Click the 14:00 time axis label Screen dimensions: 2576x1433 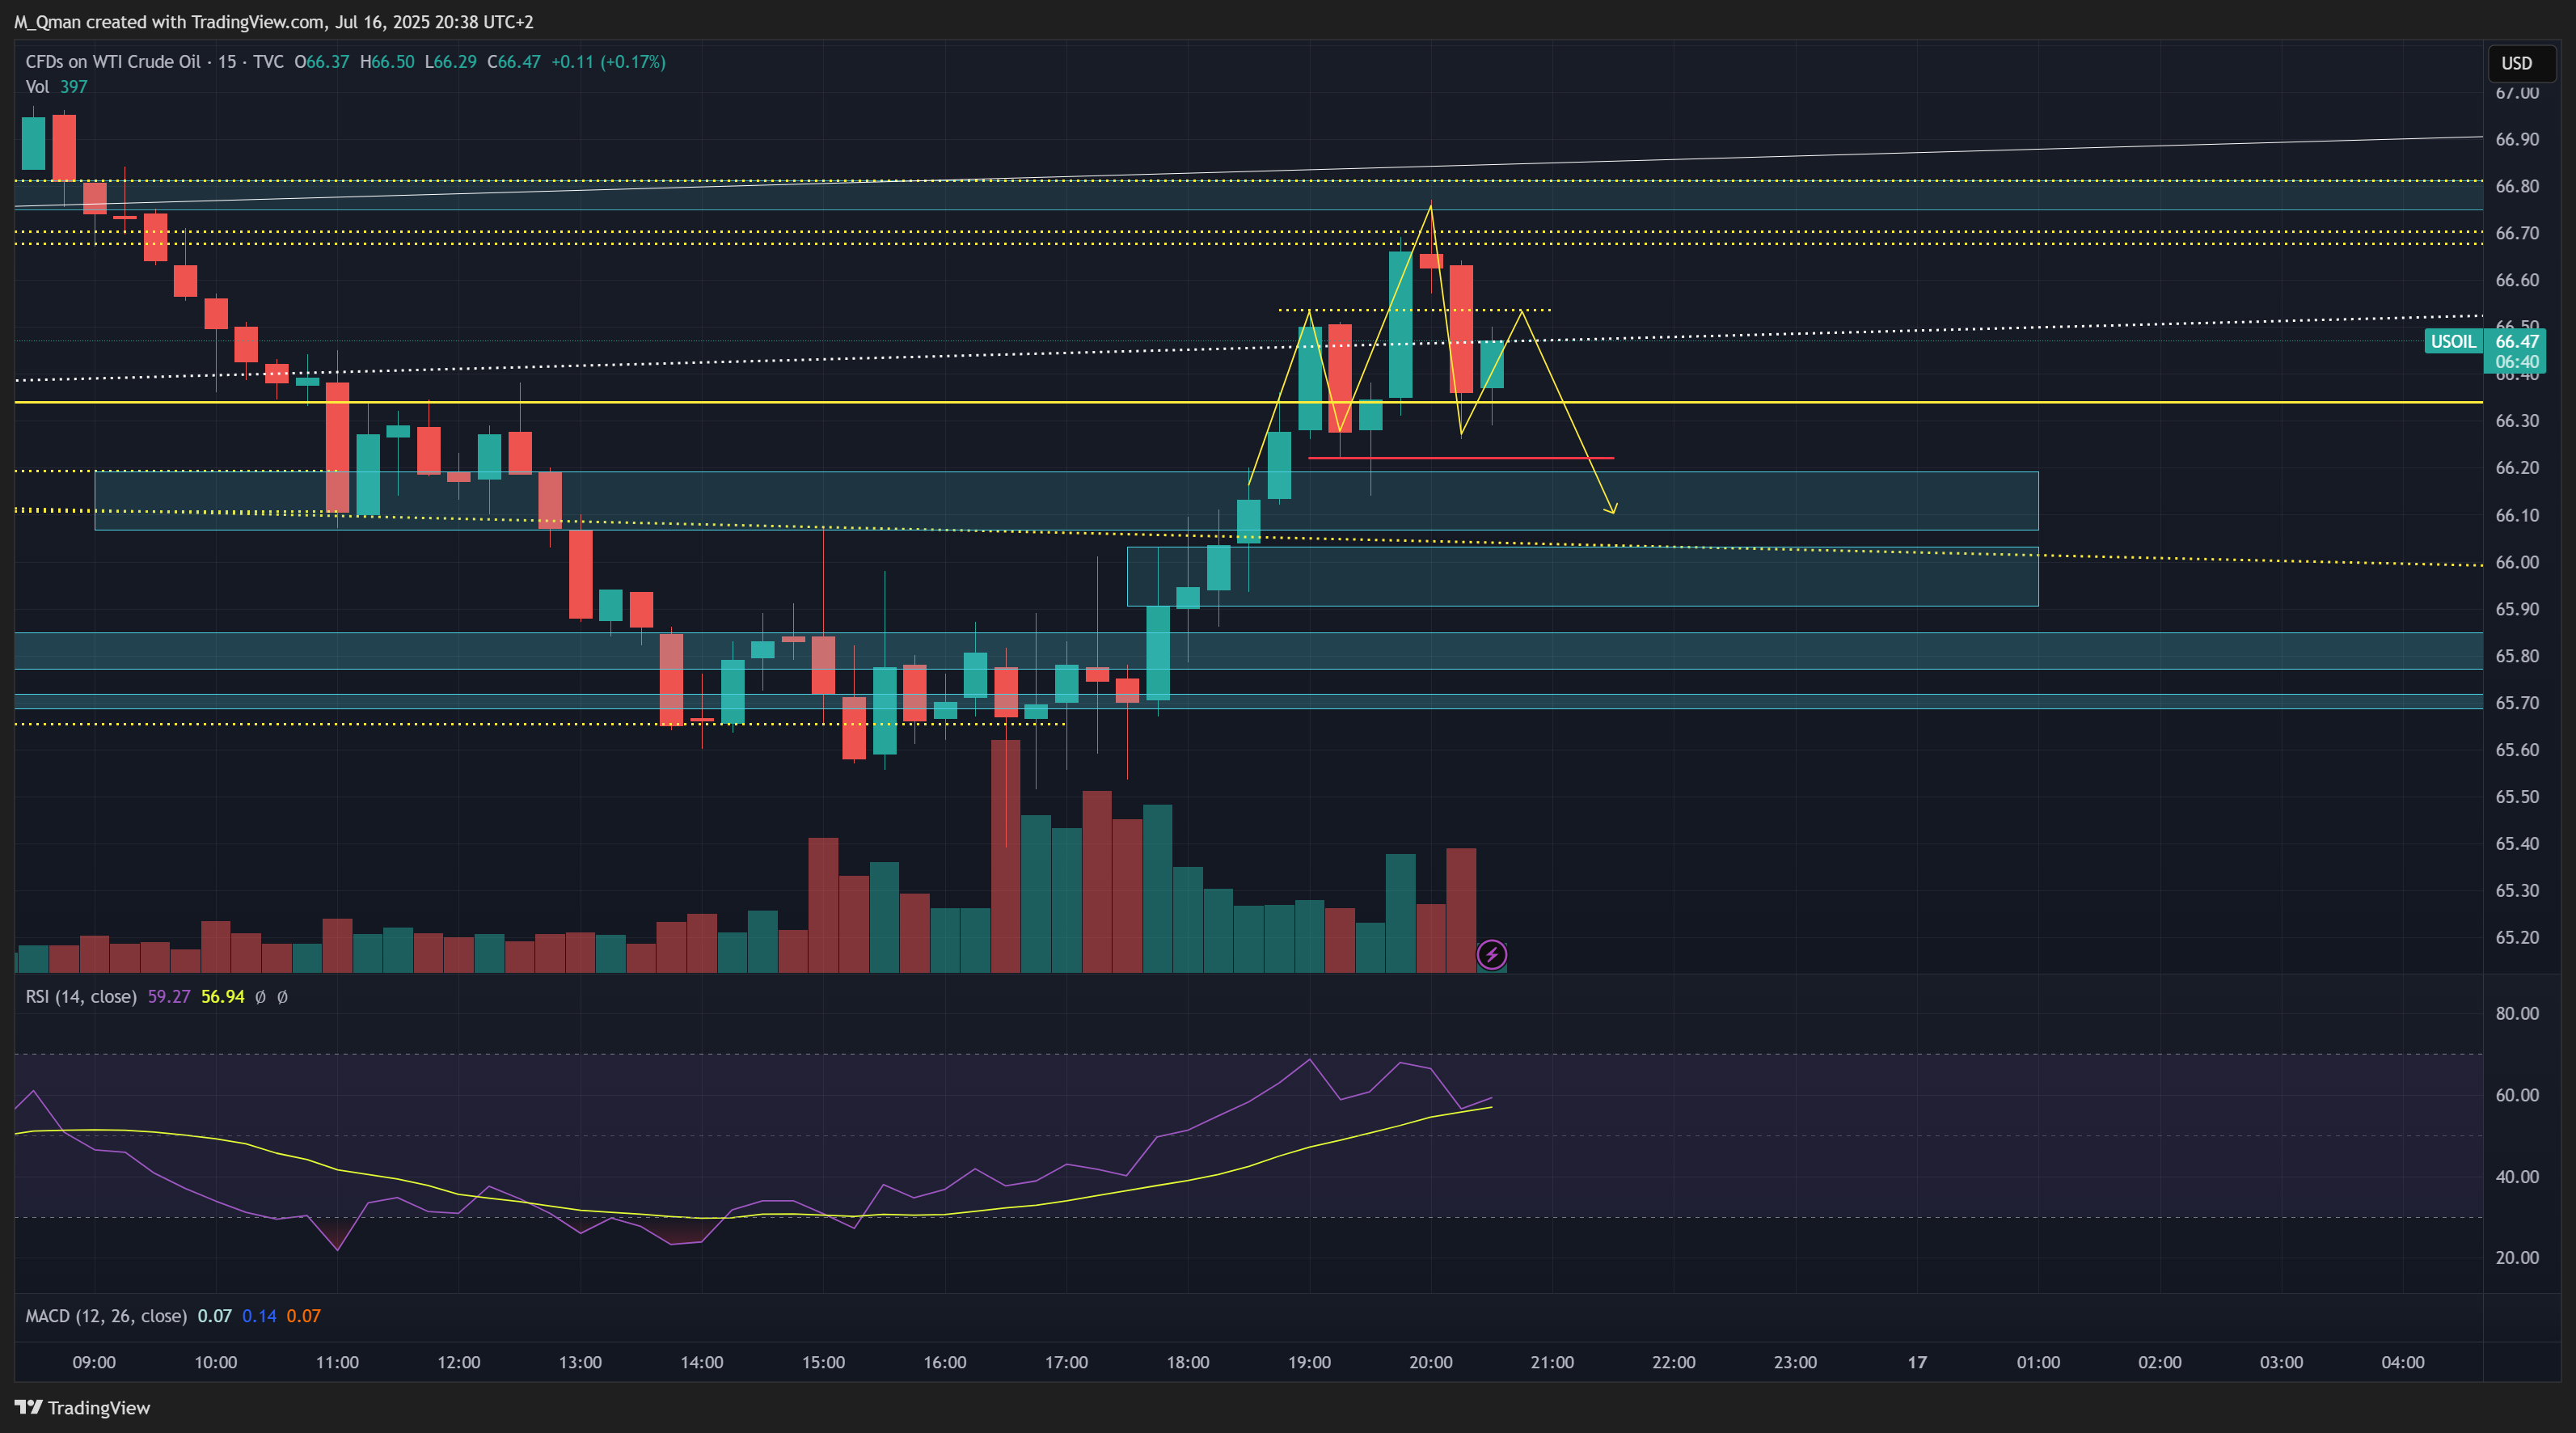click(701, 1362)
